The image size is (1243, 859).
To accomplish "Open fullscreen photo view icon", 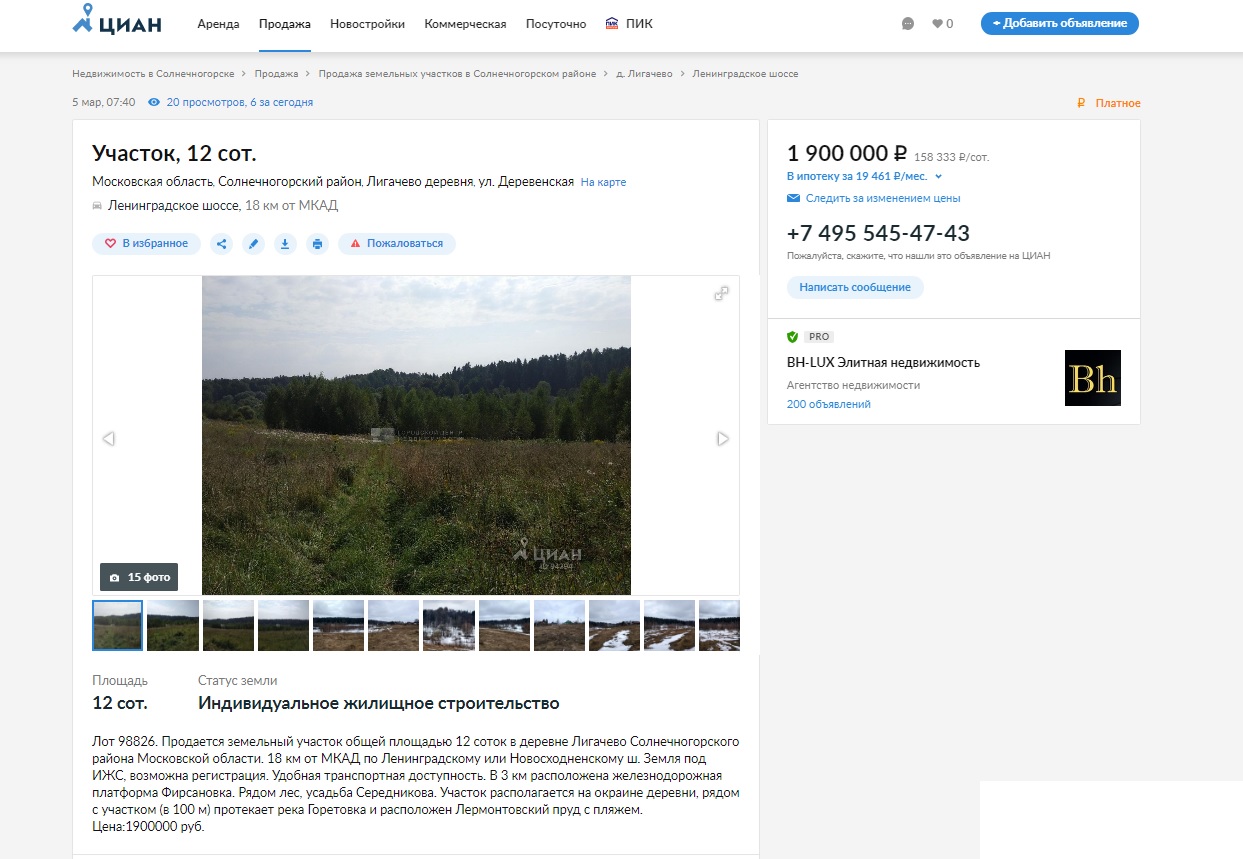I will click(721, 293).
